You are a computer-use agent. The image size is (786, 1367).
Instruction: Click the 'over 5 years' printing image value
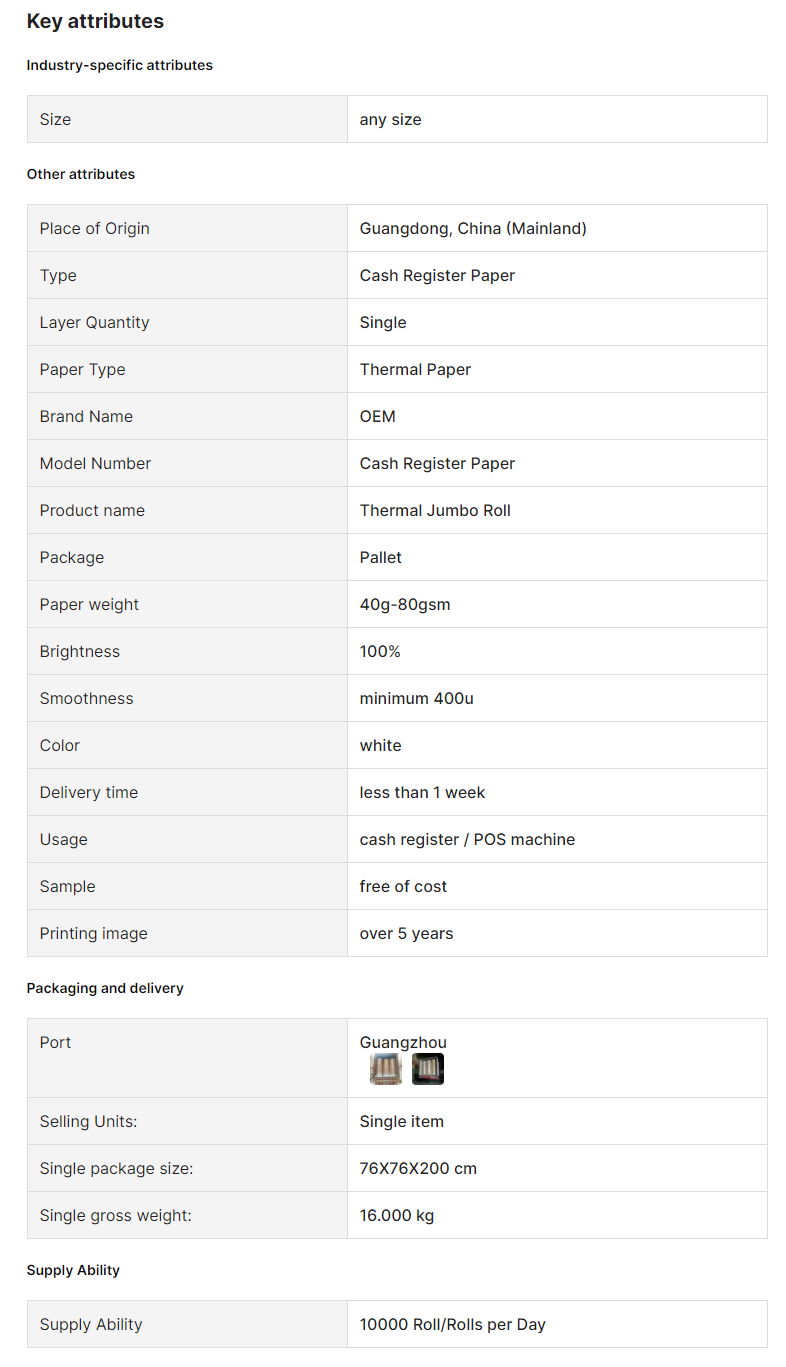(x=406, y=933)
